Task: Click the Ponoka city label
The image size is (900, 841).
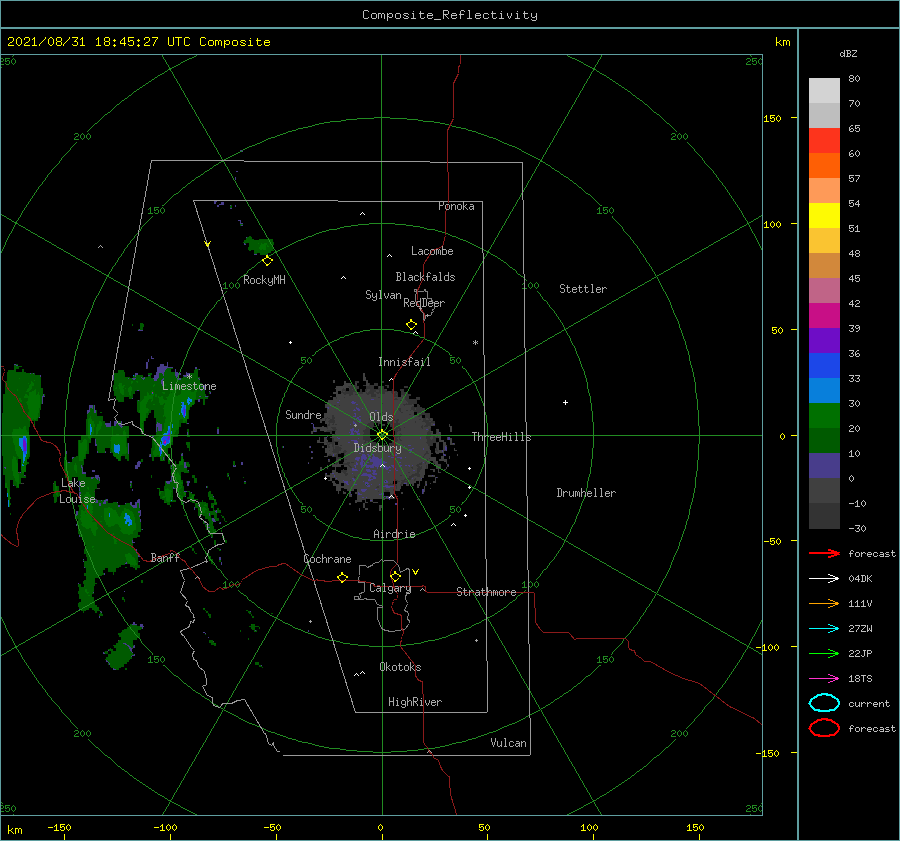Action: coord(456,206)
